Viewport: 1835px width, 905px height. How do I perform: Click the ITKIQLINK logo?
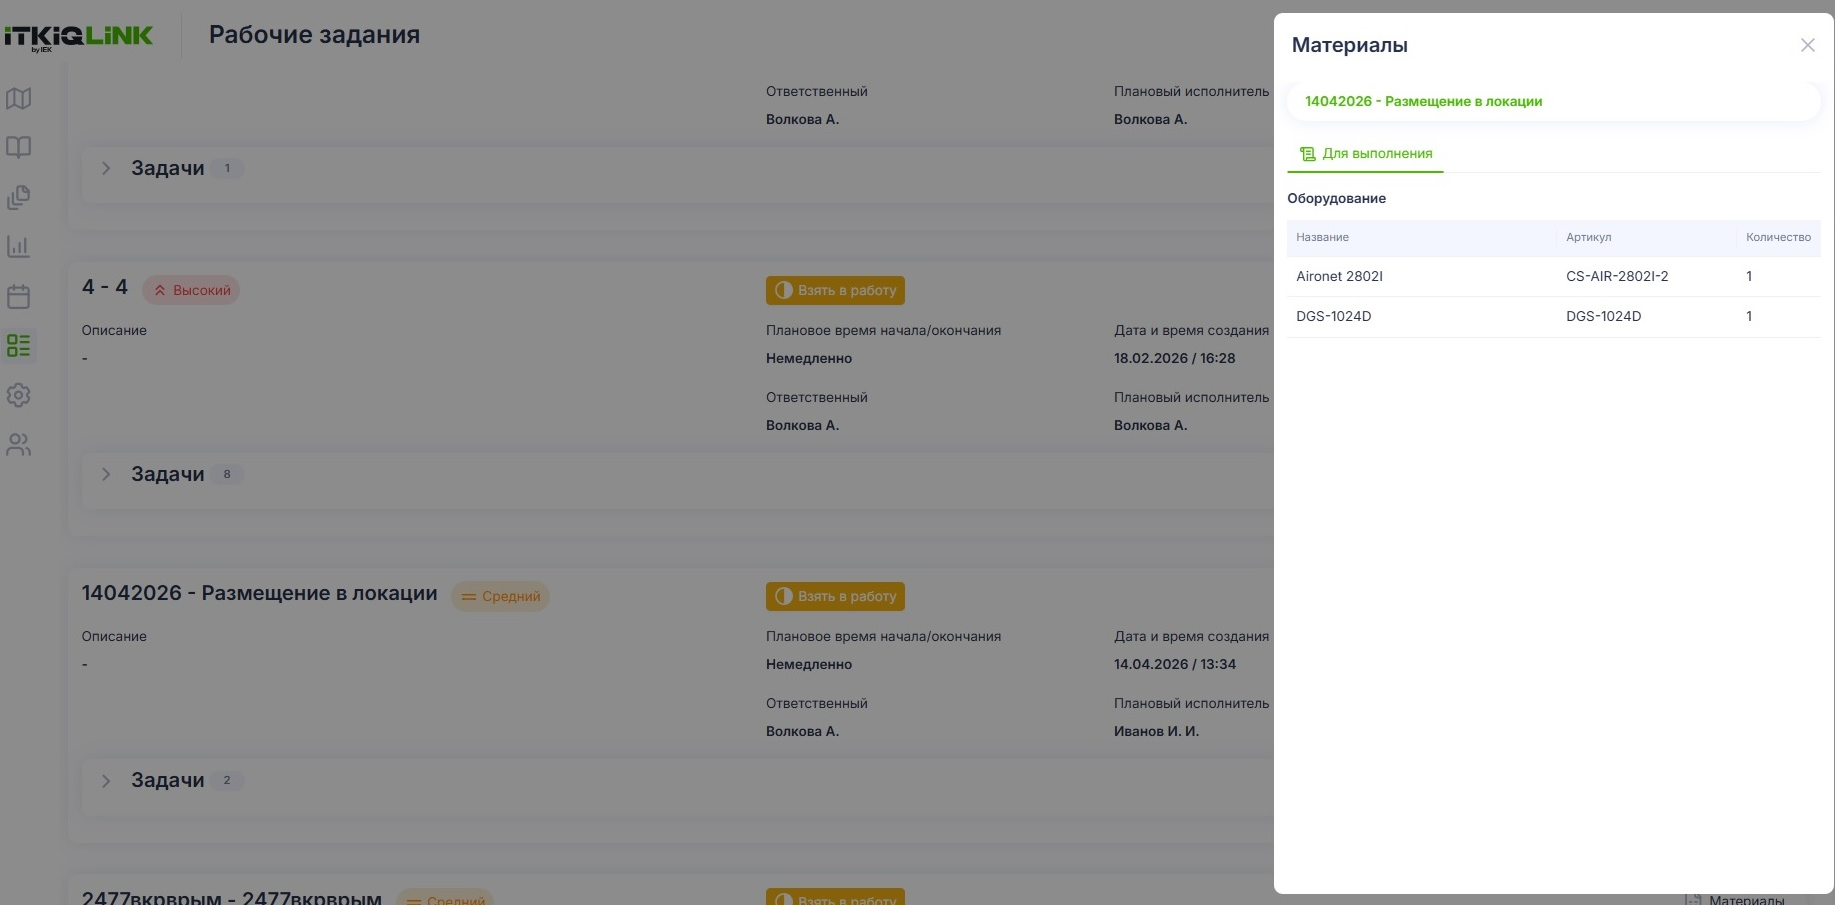coord(78,37)
